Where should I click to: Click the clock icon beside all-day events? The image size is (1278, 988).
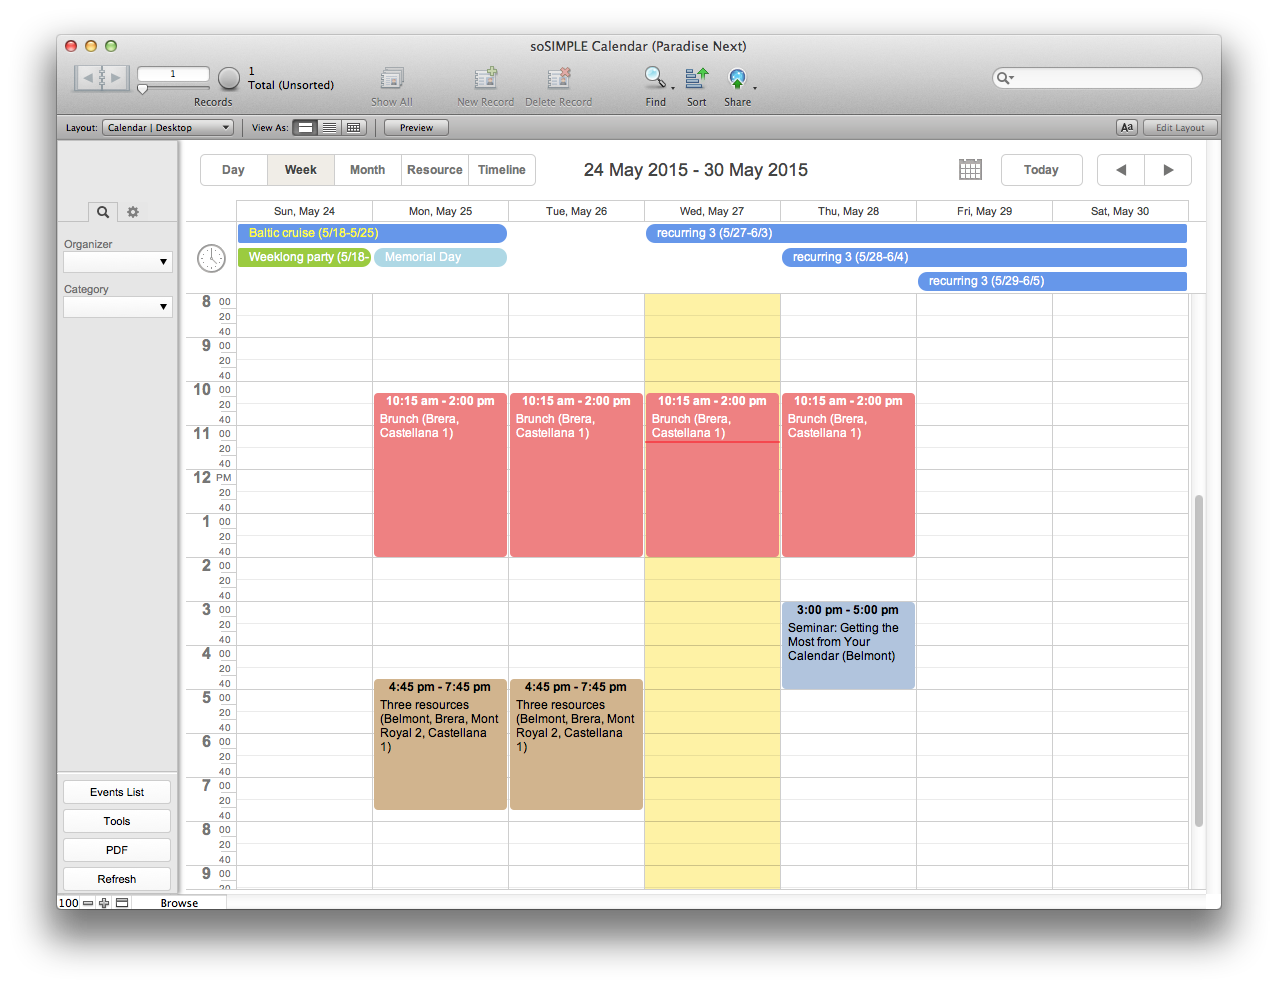pyautogui.click(x=211, y=258)
